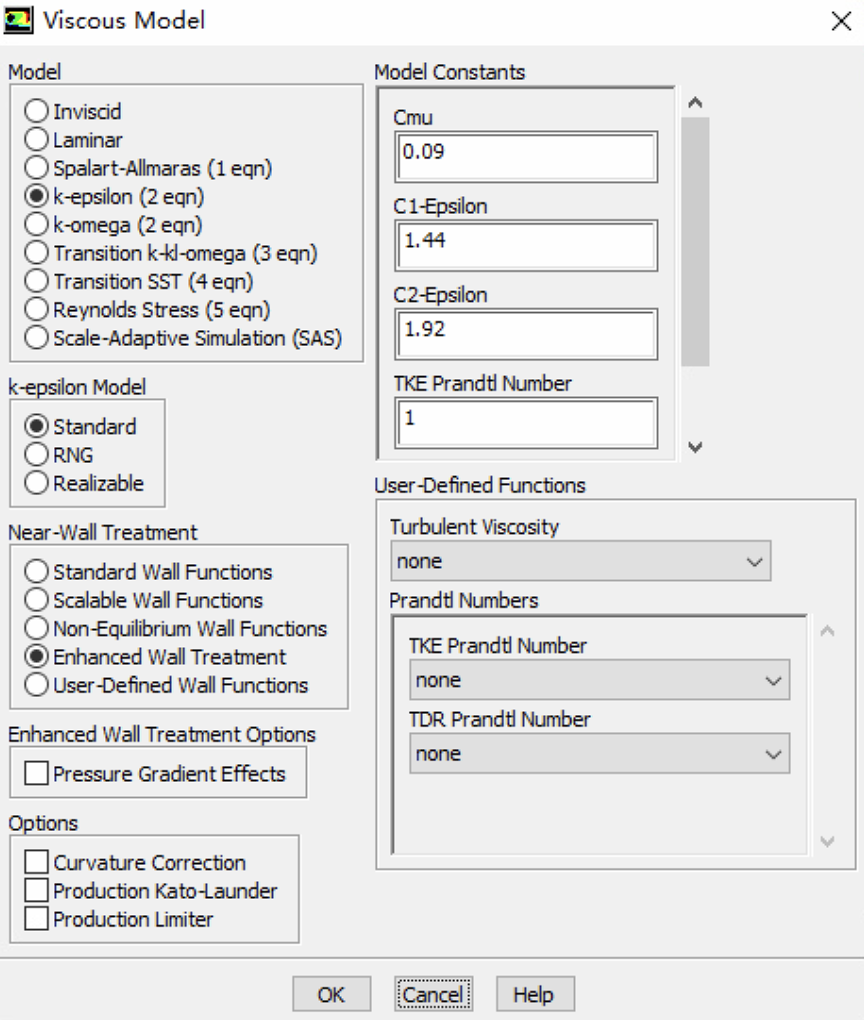Image resolution: width=864 pixels, height=1020 pixels.
Task: Expand the TKE Prandtl Number dropdown
Action: point(599,681)
